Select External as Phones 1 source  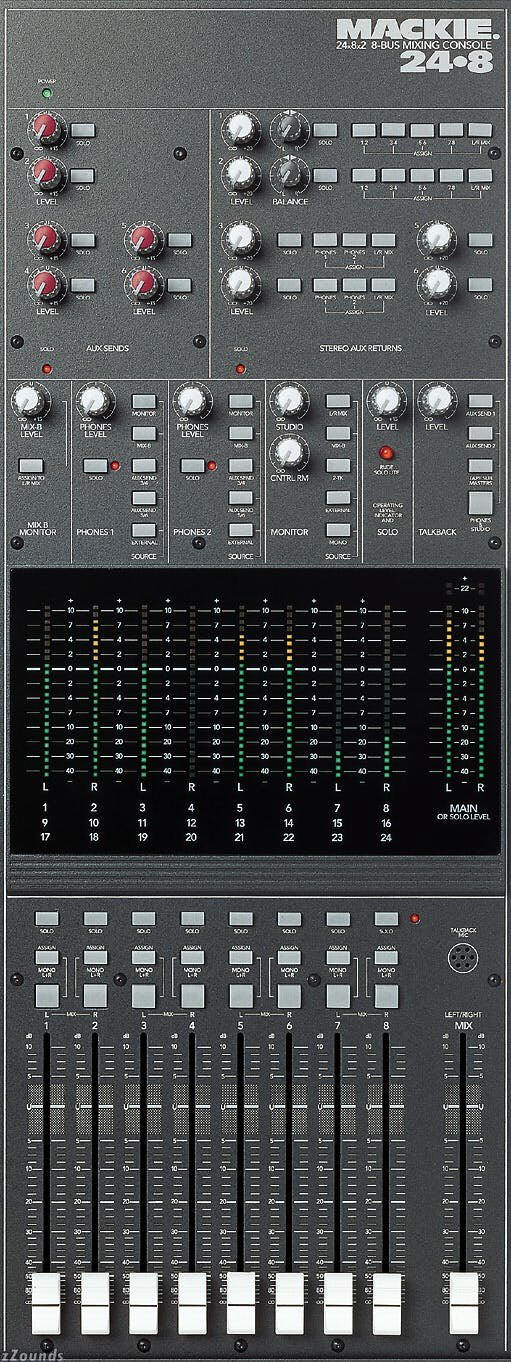pyautogui.click(x=143, y=529)
